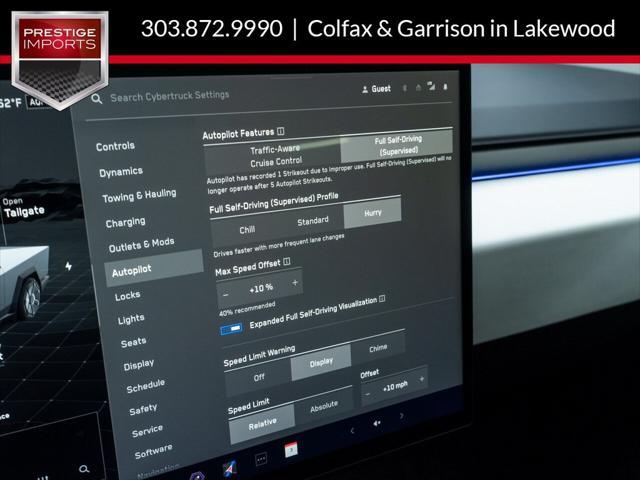Tap the charge port lightning bolt icon

pyautogui.click(x=69, y=266)
